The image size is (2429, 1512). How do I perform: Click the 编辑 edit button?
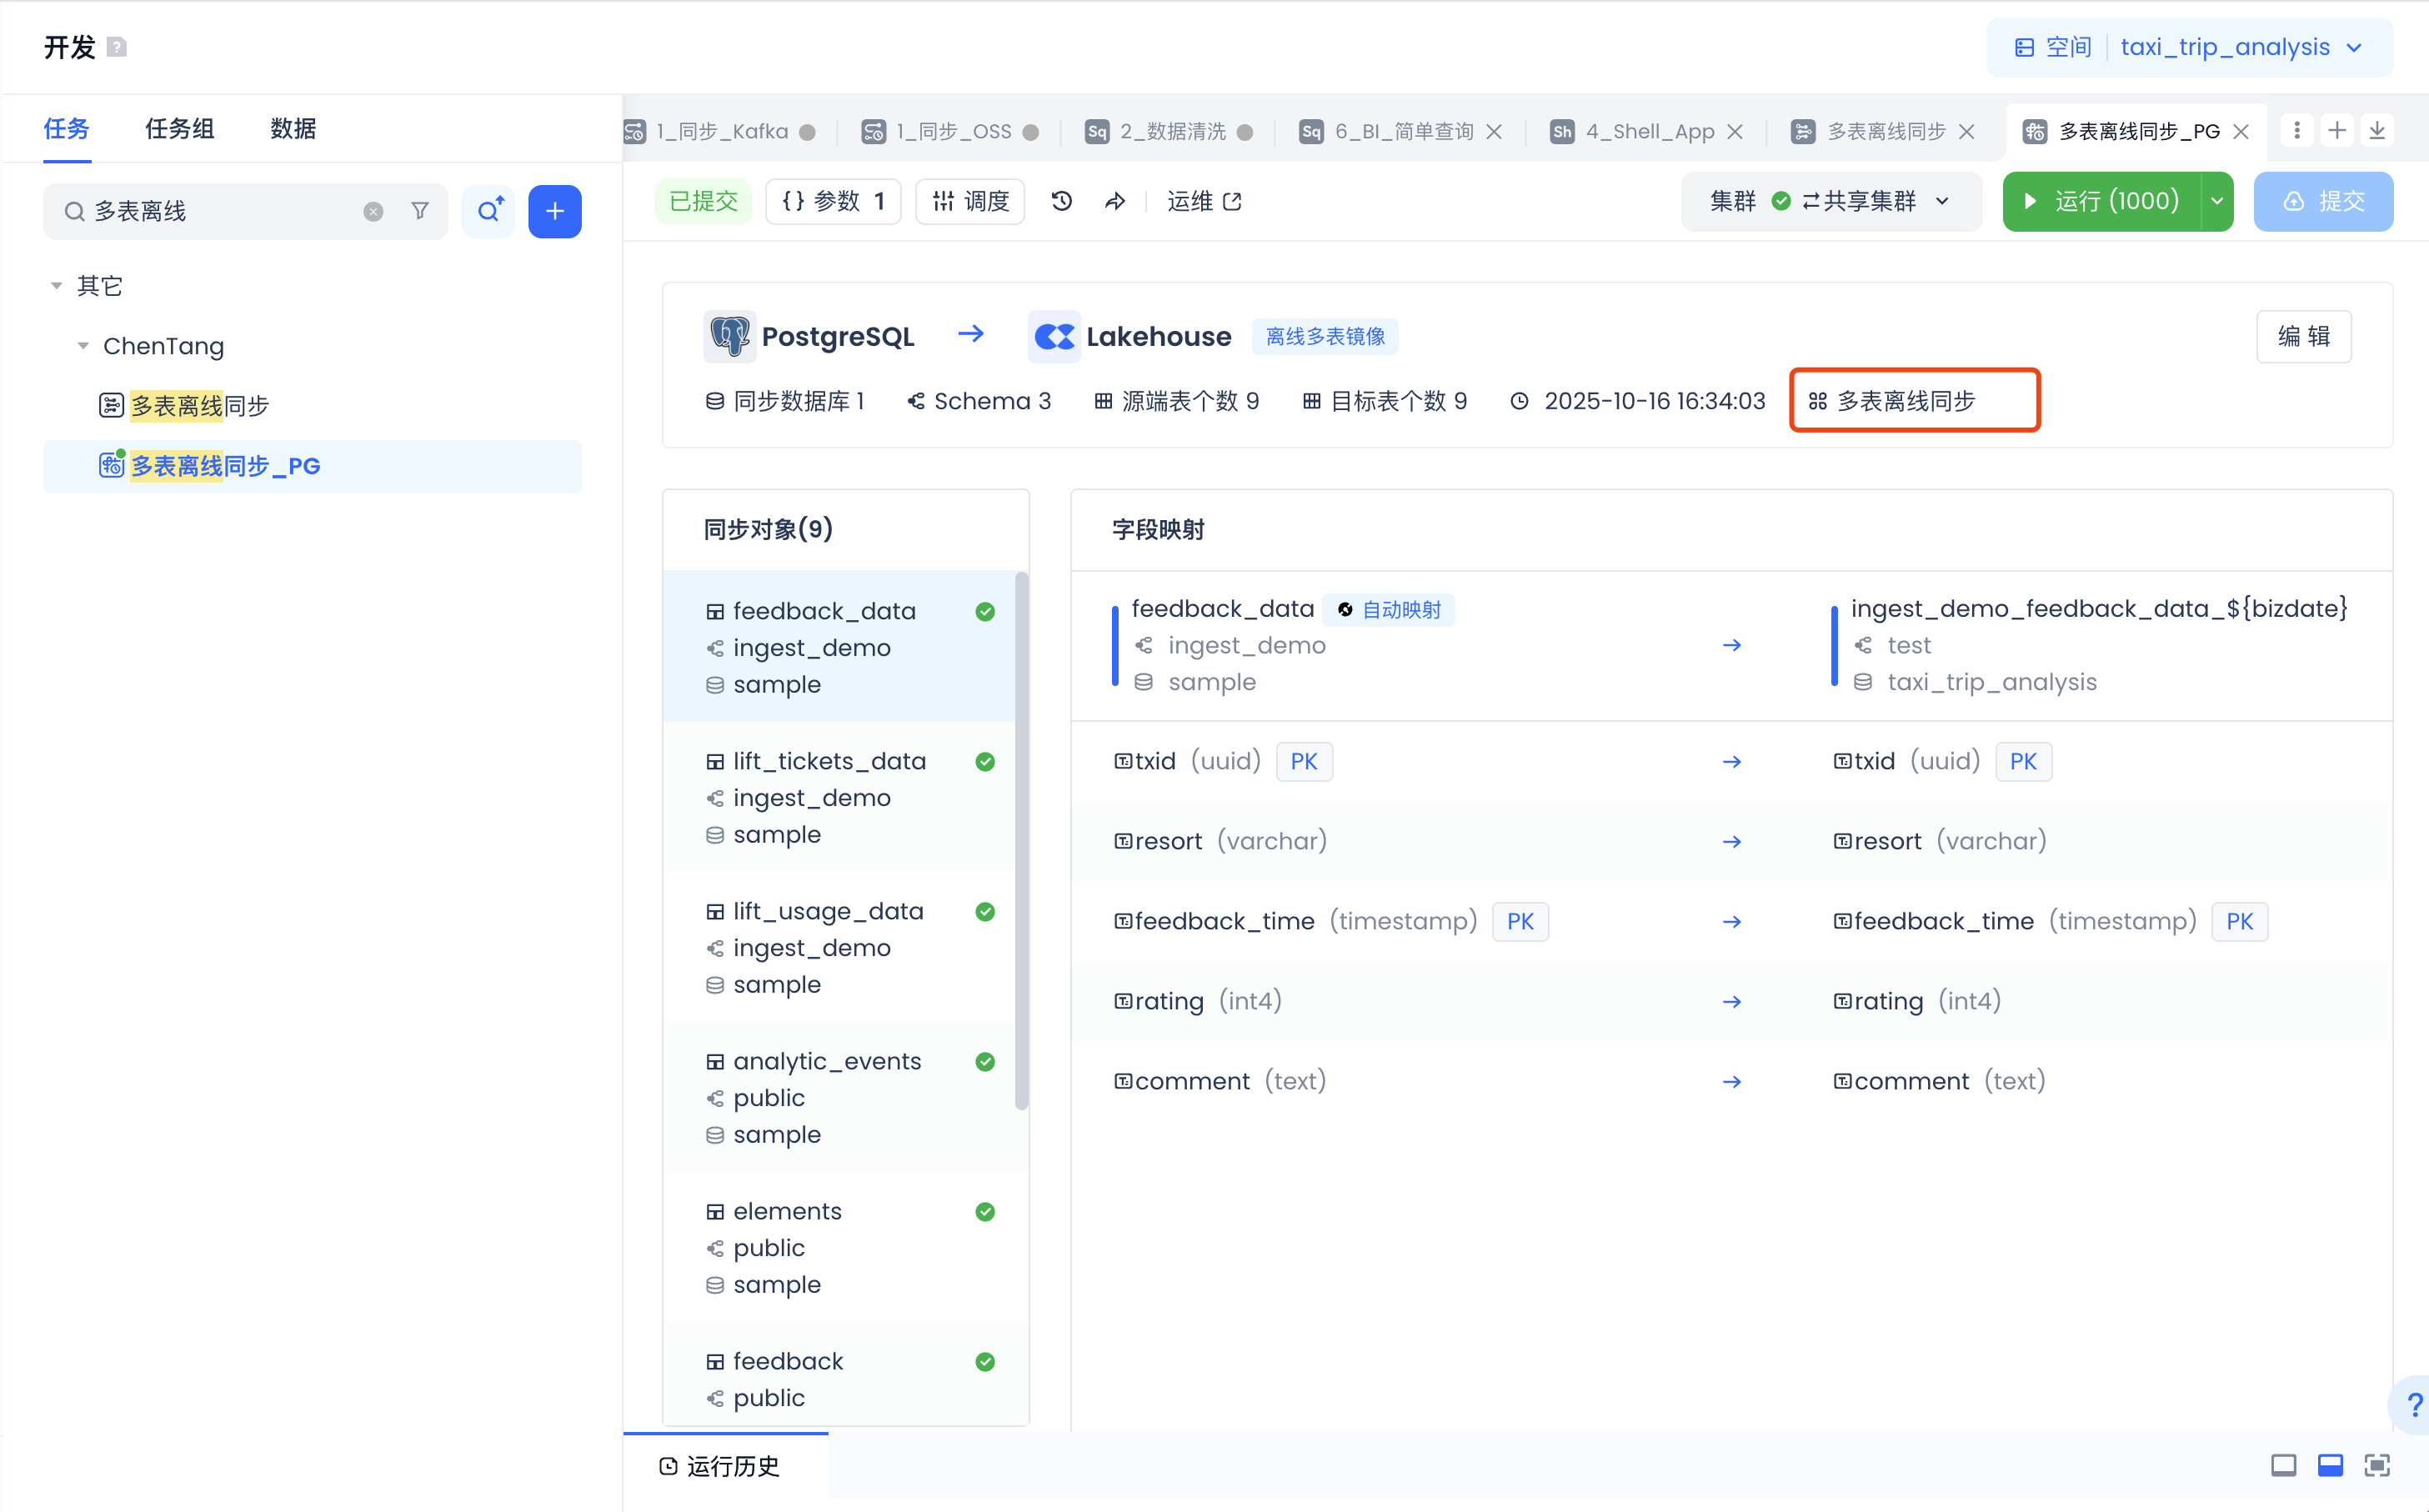point(2303,336)
